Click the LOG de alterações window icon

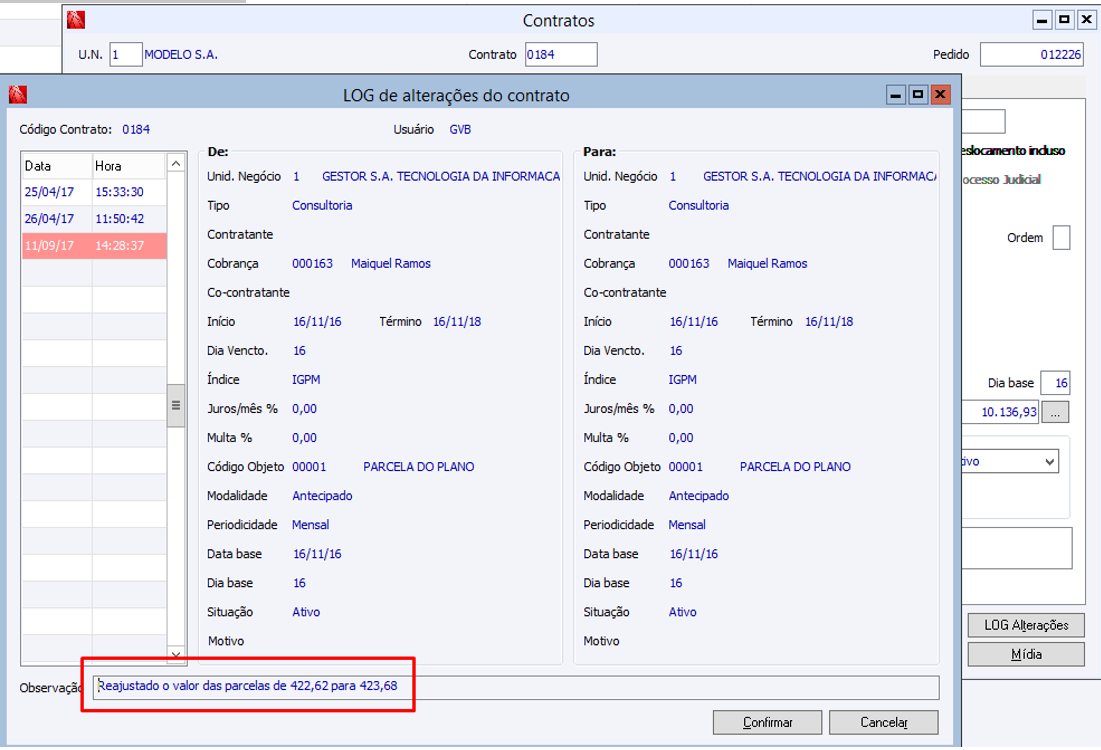coord(17,95)
